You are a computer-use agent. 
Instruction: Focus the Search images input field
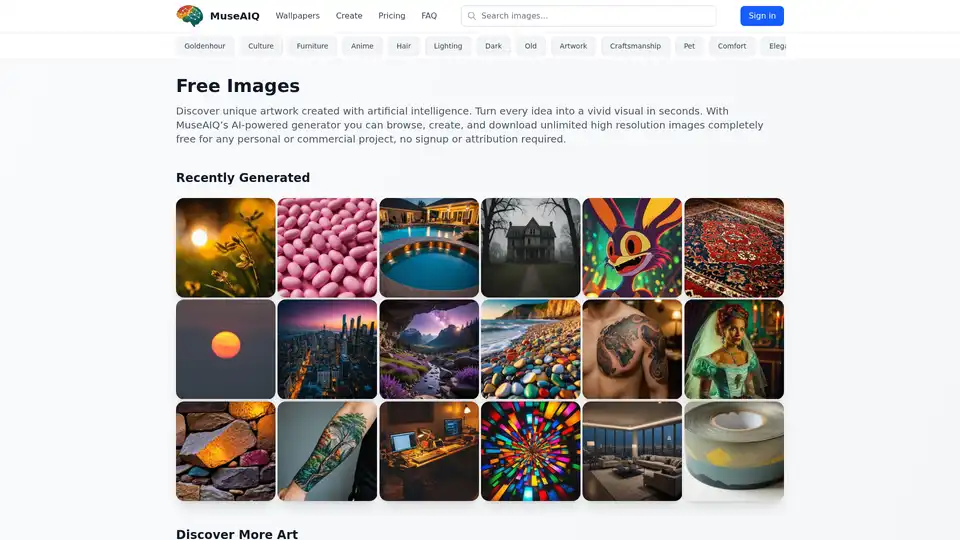coord(595,16)
